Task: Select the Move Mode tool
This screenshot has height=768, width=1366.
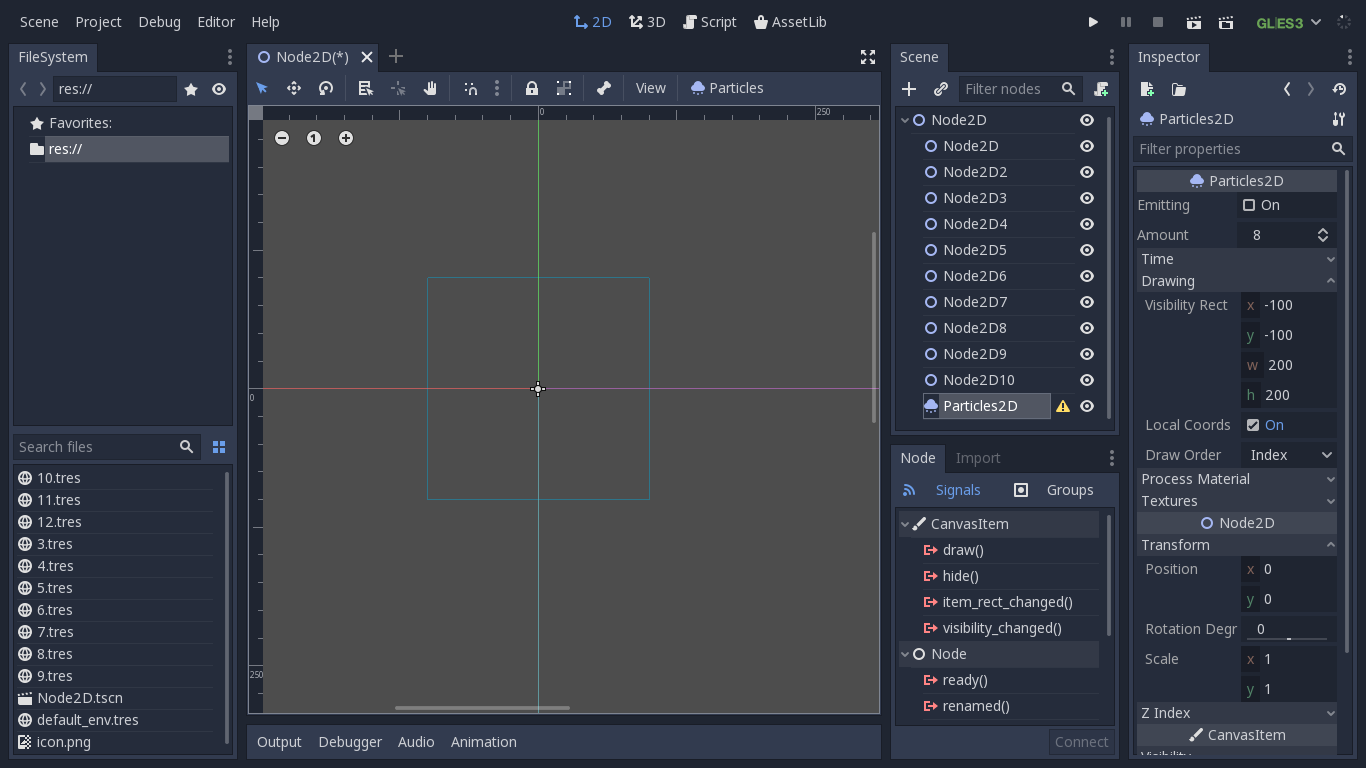Action: [x=294, y=88]
